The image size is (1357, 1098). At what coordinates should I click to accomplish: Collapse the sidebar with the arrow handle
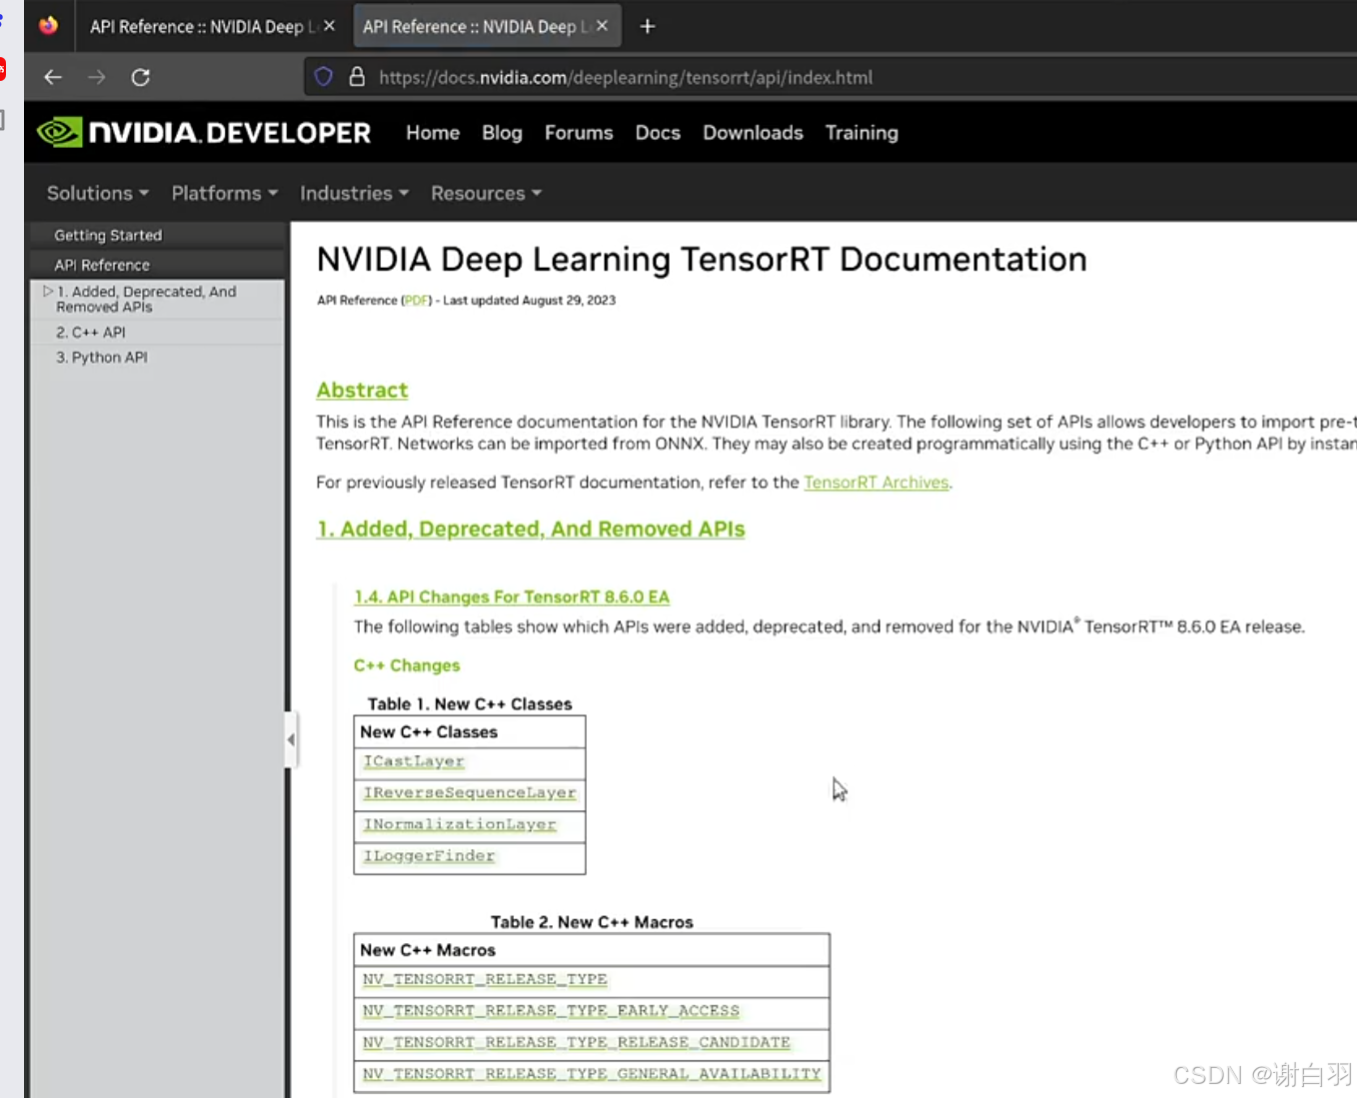coord(291,740)
